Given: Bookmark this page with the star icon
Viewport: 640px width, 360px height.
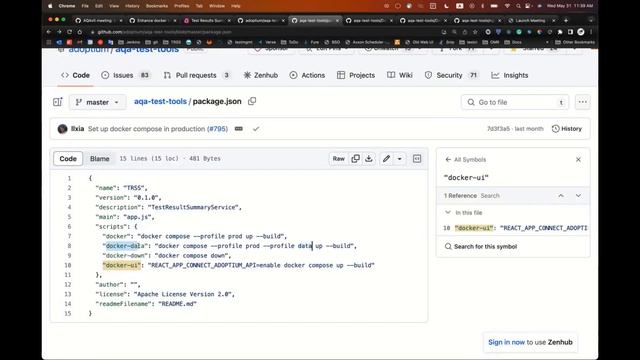Looking at the screenshot, I should click(x=475, y=32).
